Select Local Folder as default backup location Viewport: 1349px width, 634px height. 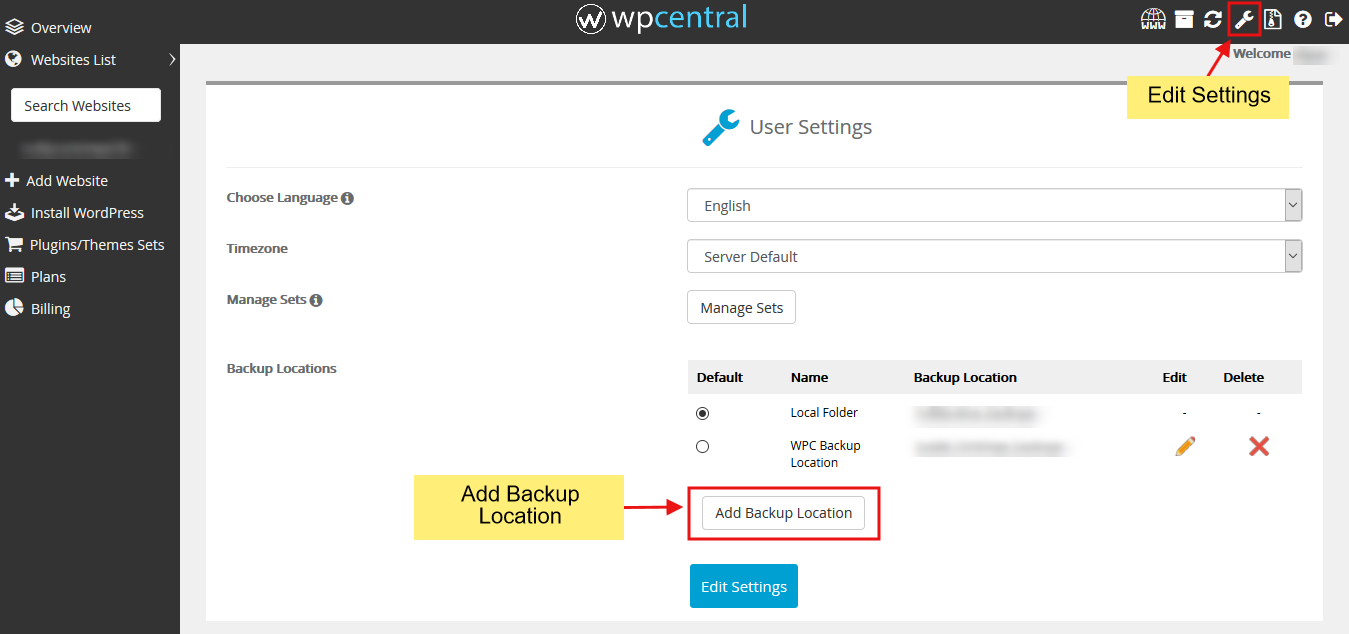(x=702, y=413)
